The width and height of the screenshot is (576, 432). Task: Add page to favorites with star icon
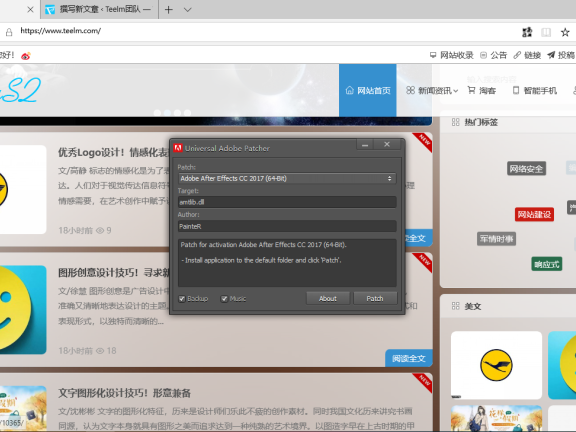click(565, 32)
